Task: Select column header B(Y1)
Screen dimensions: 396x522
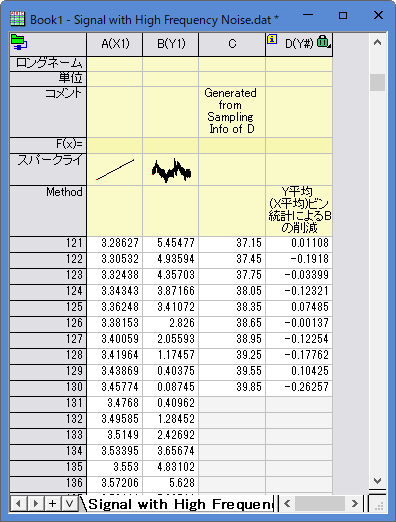Action: point(171,44)
